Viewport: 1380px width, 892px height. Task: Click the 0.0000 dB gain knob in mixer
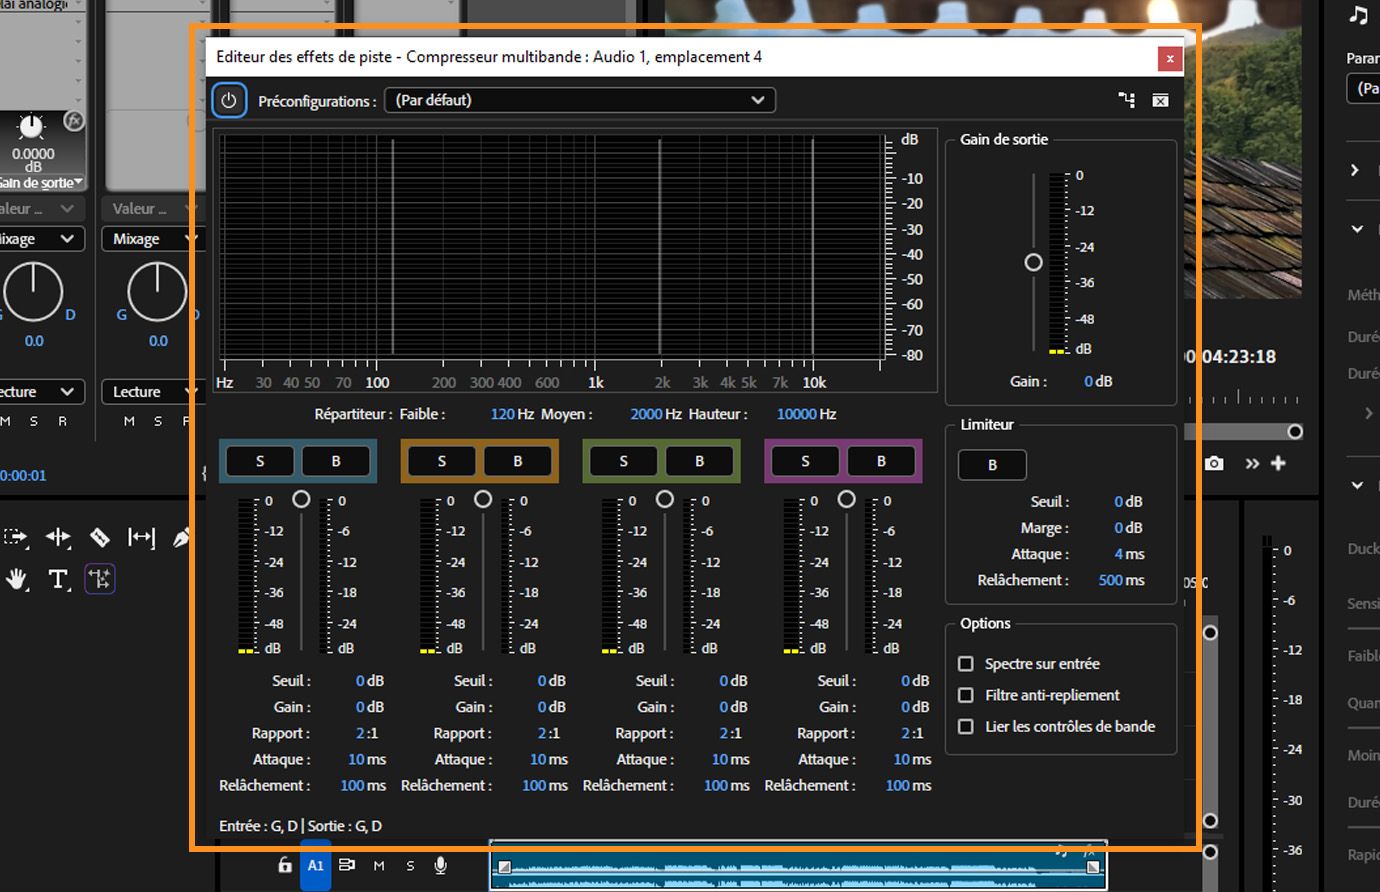32,126
